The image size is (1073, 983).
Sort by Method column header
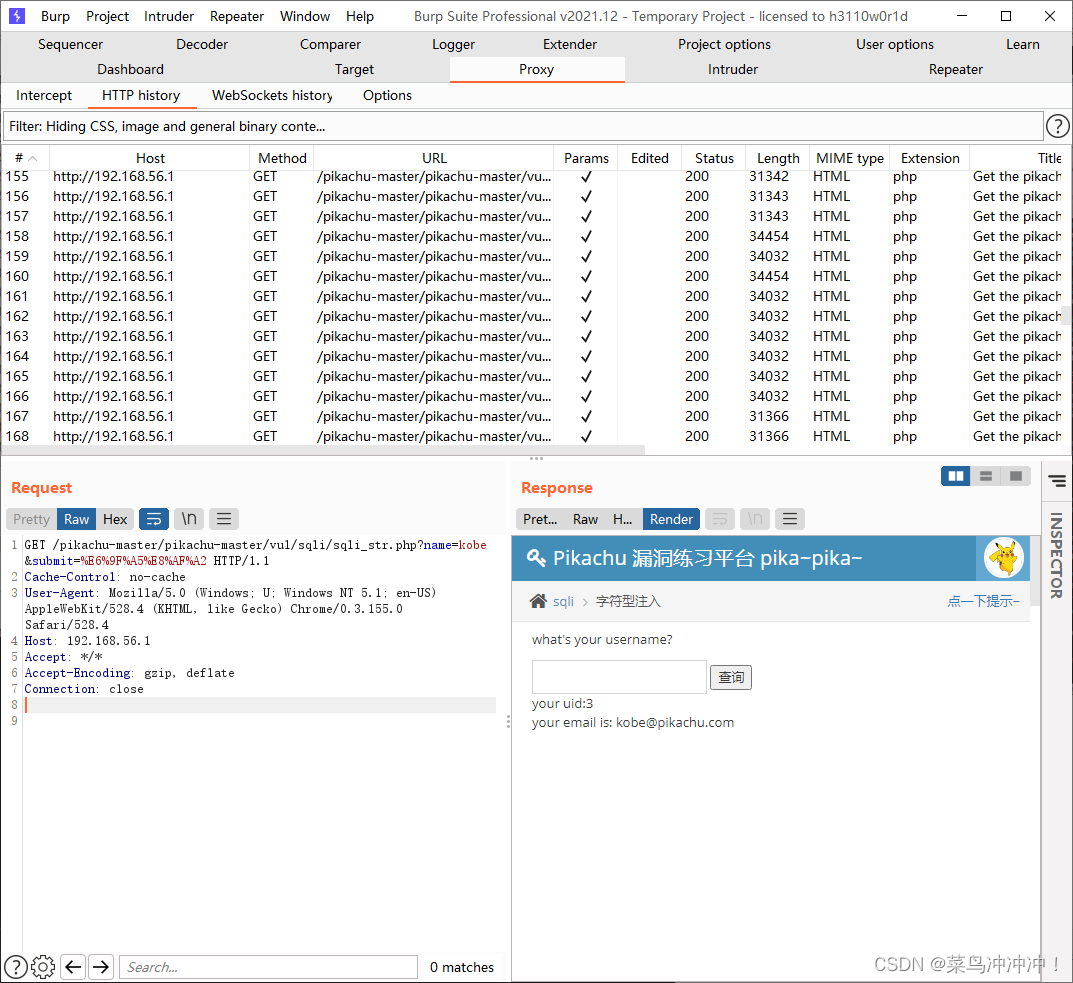[x=282, y=158]
